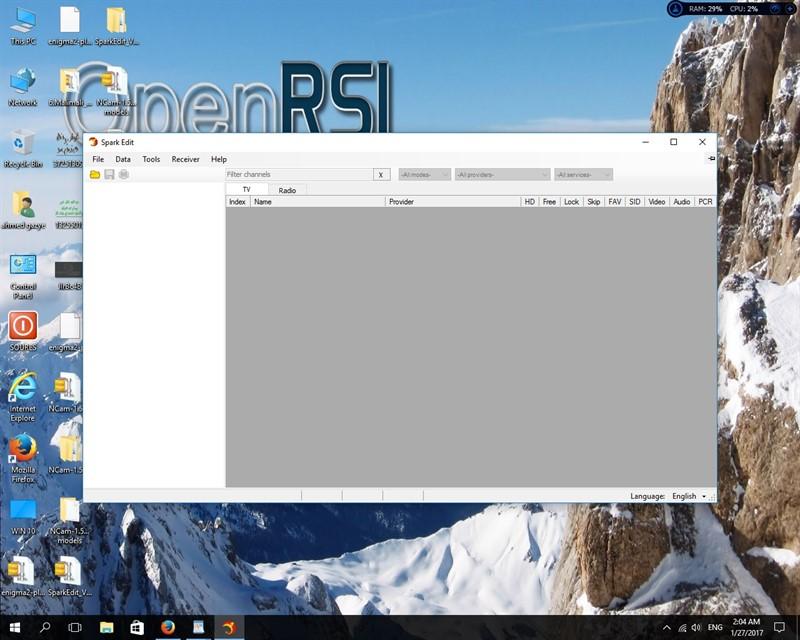Click the taskbar search magnifier
The height and width of the screenshot is (640, 800).
click(45, 627)
